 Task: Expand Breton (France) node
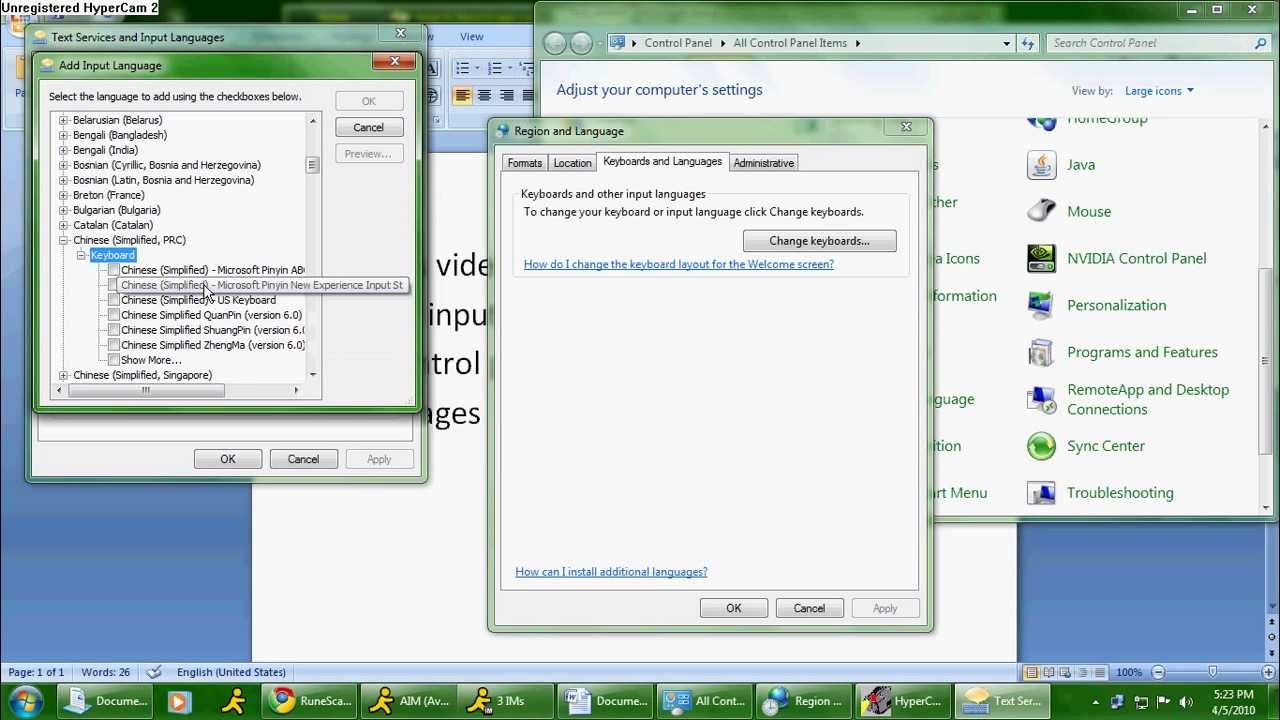pyautogui.click(x=64, y=195)
